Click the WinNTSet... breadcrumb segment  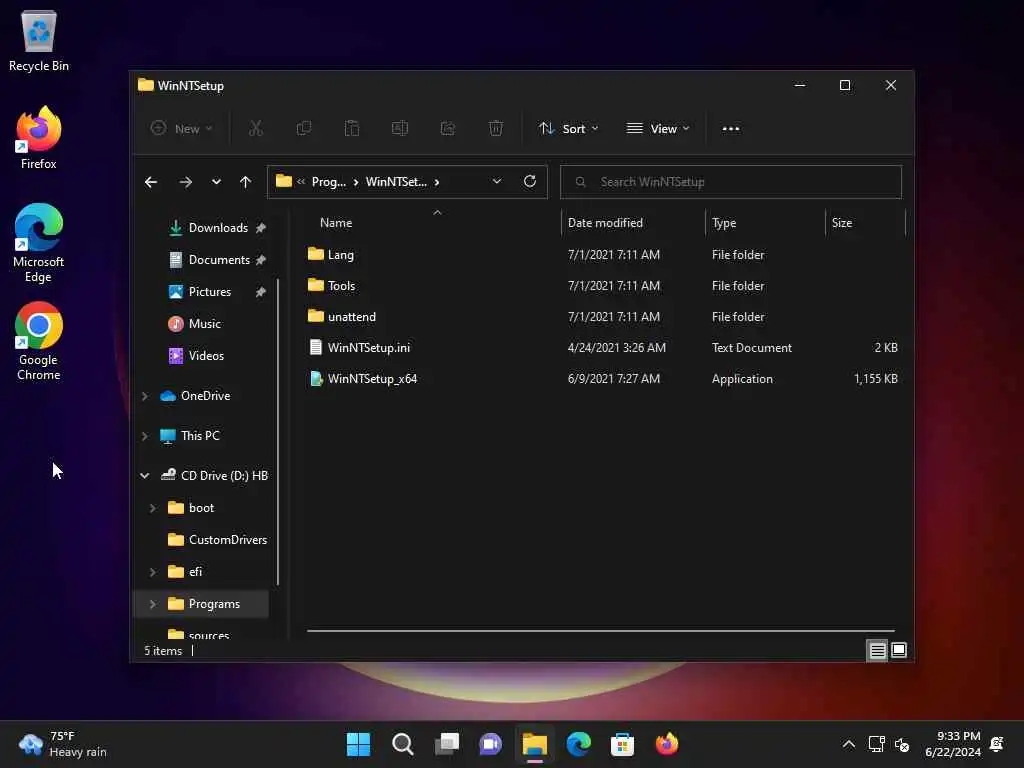click(396, 182)
